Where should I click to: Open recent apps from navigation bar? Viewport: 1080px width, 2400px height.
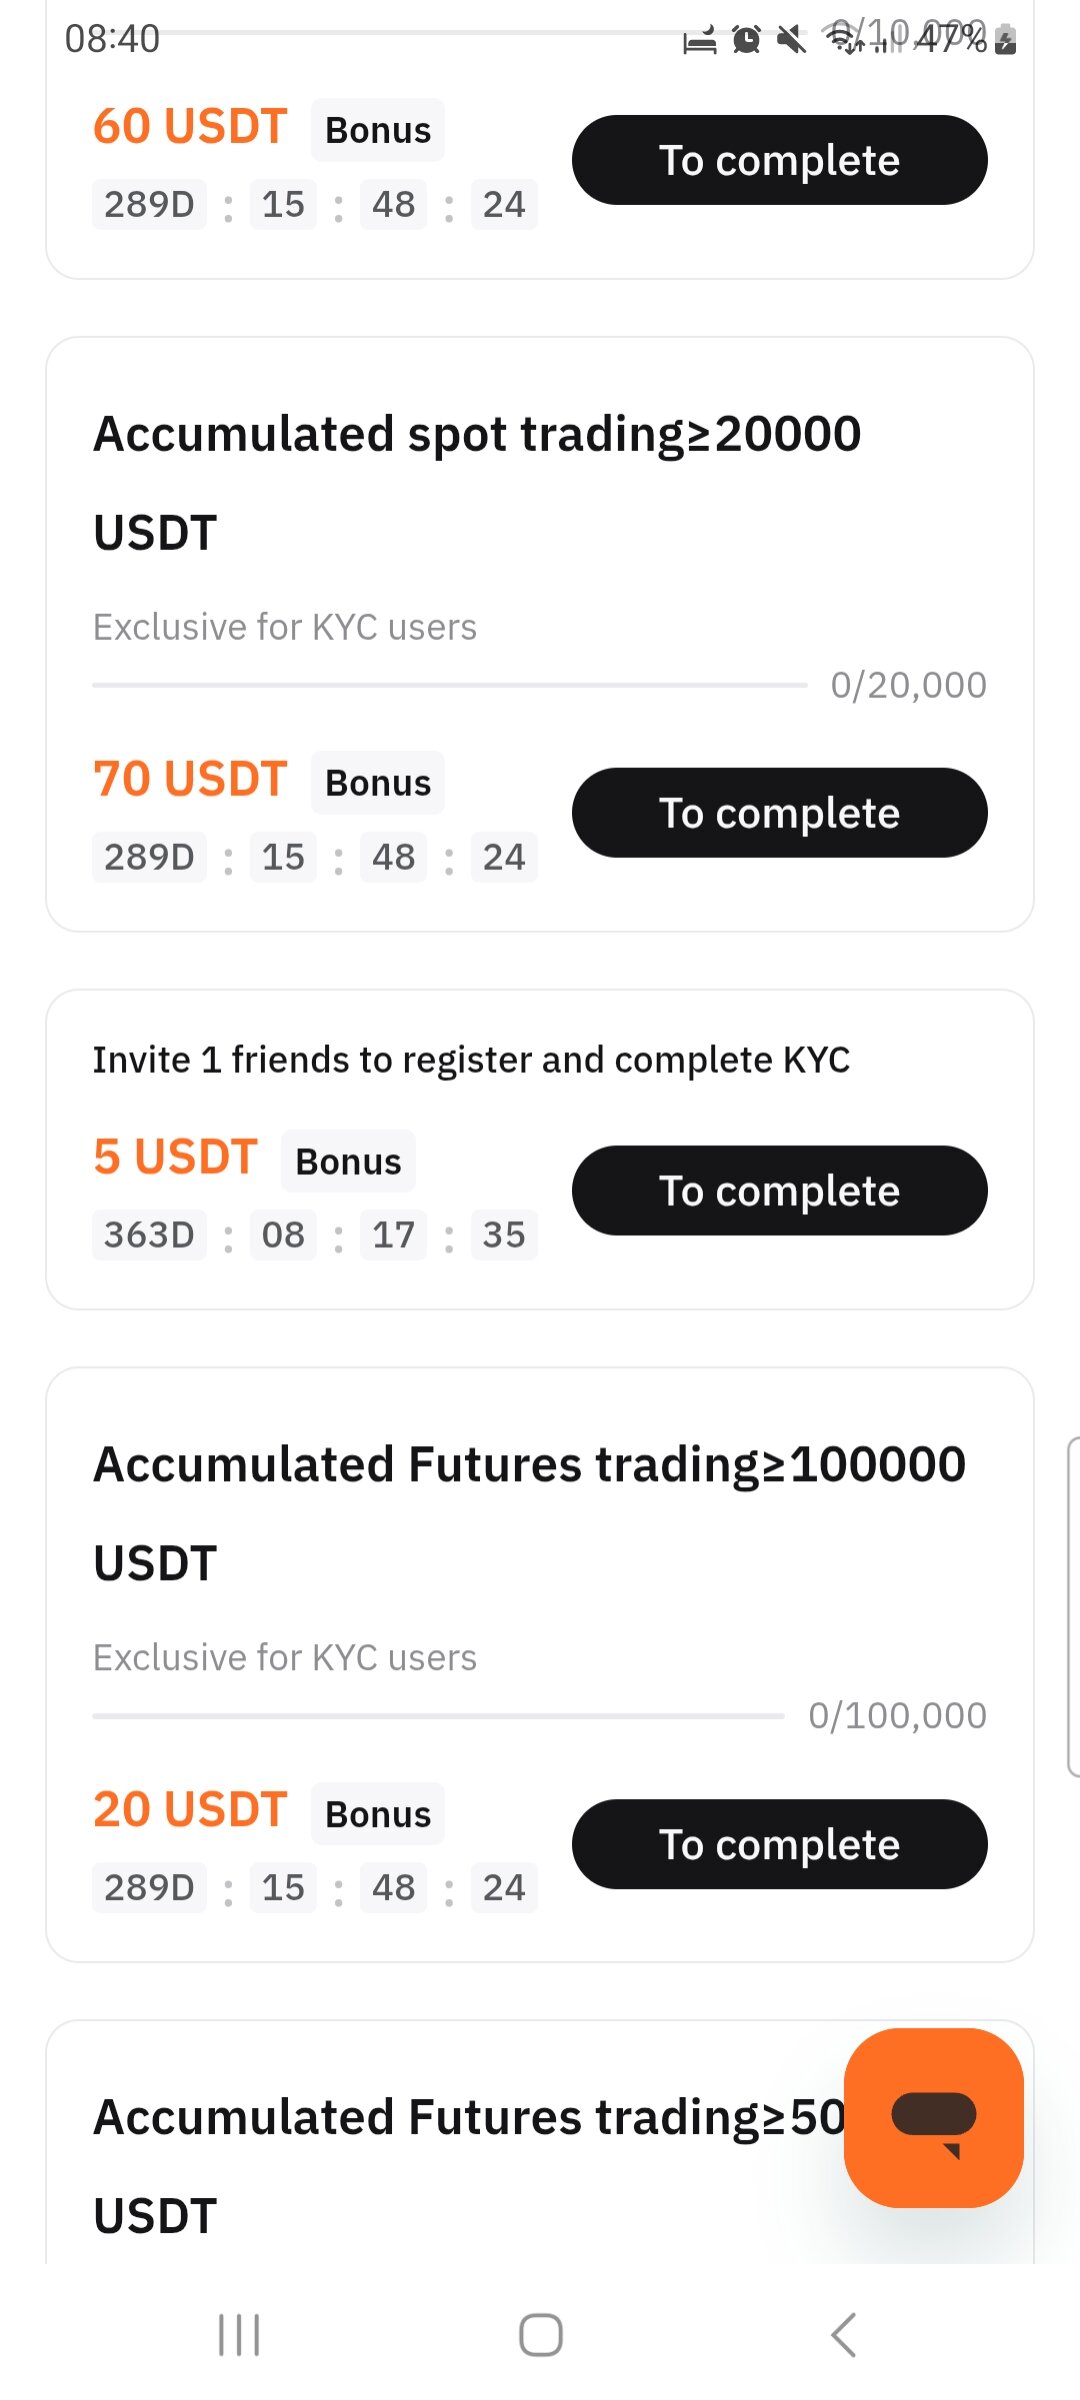pyautogui.click(x=239, y=2335)
